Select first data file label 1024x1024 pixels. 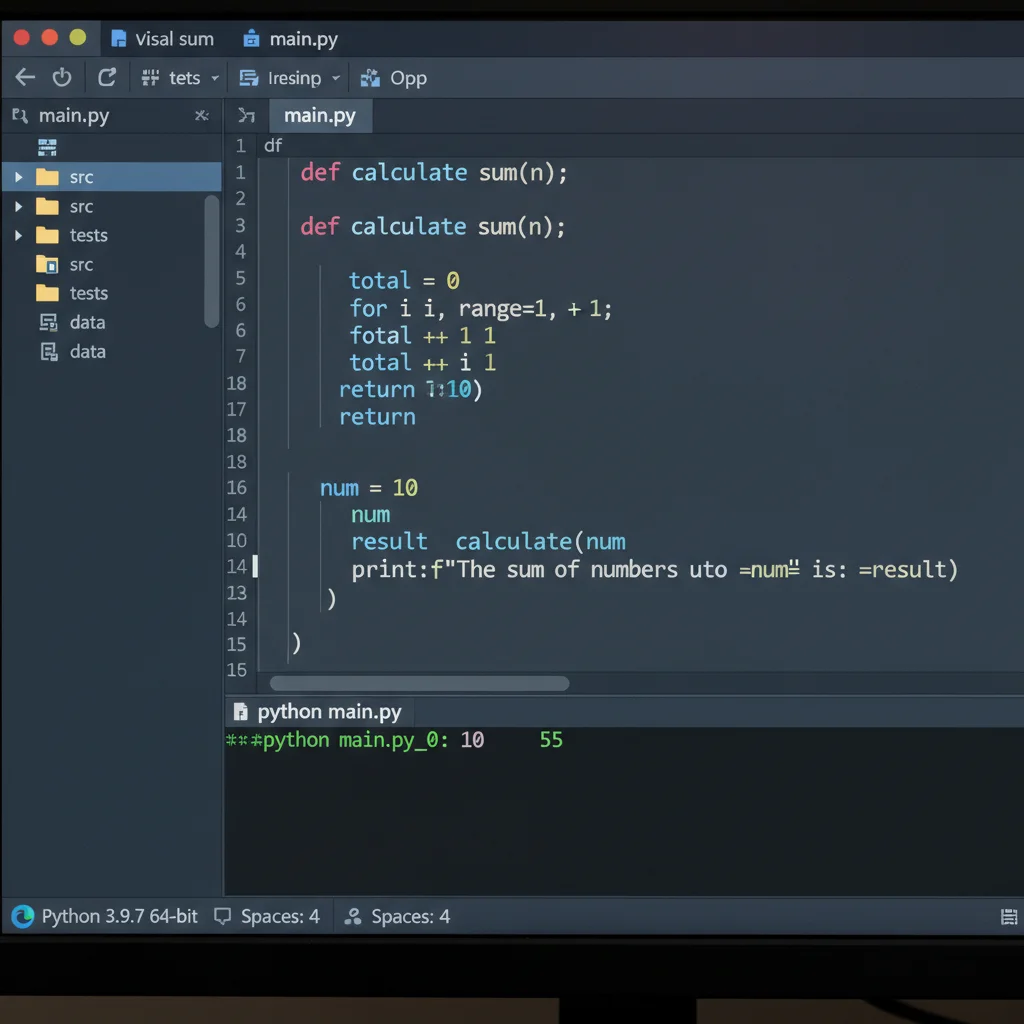coord(88,323)
